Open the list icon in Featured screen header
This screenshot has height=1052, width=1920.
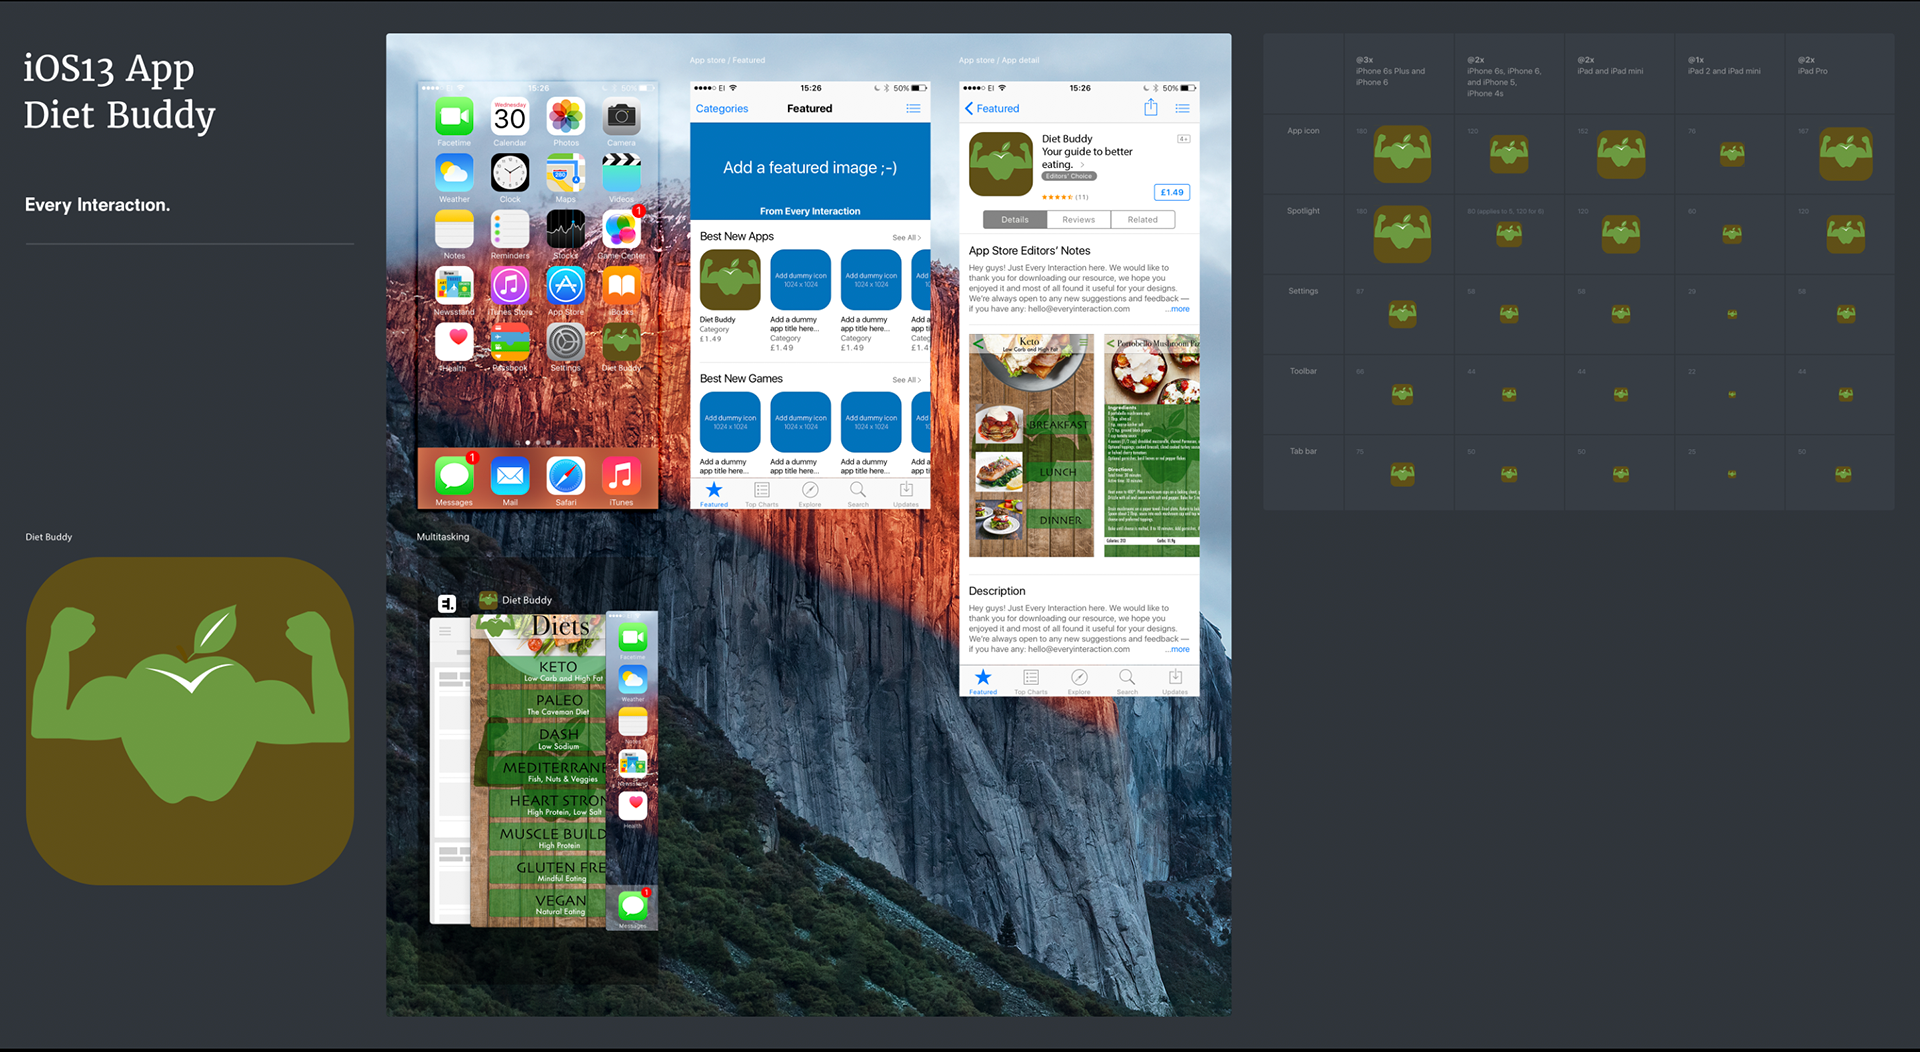click(913, 108)
